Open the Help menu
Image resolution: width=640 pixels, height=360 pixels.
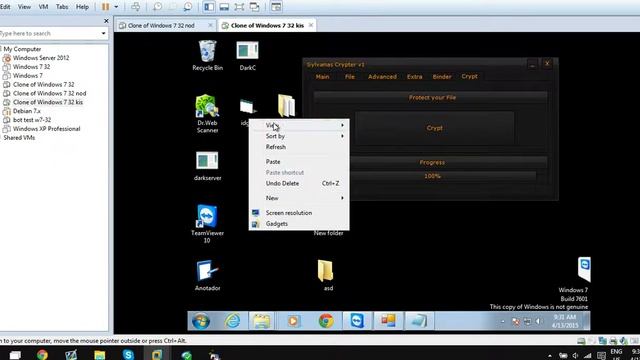(82, 7)
